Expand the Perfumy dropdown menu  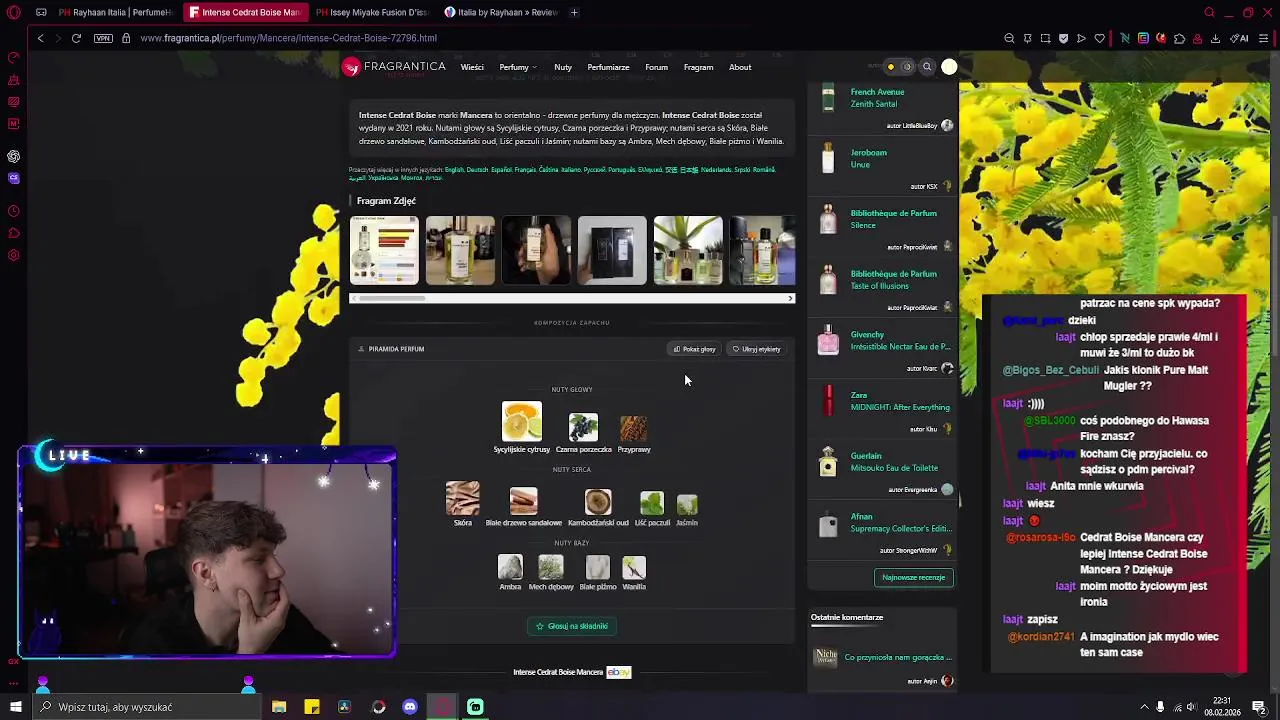point(517,67)
